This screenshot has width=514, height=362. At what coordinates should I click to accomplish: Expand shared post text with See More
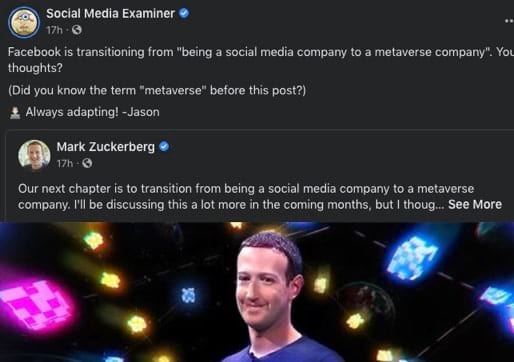point(475,204)
